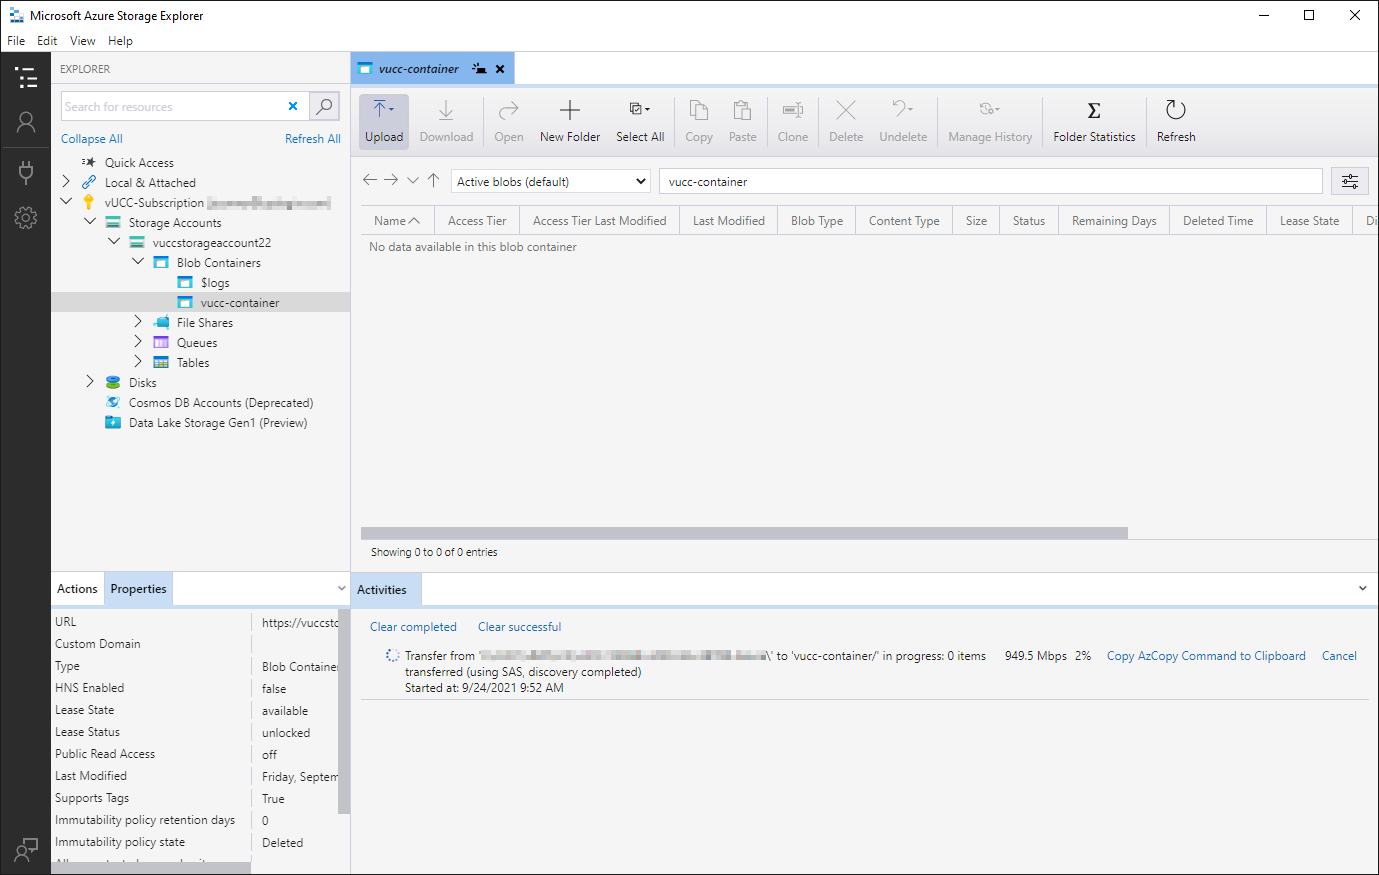The width and height of the screenshot is (1379, 875).
Task: Clear the search box with X
Action: tap(293, 106)
